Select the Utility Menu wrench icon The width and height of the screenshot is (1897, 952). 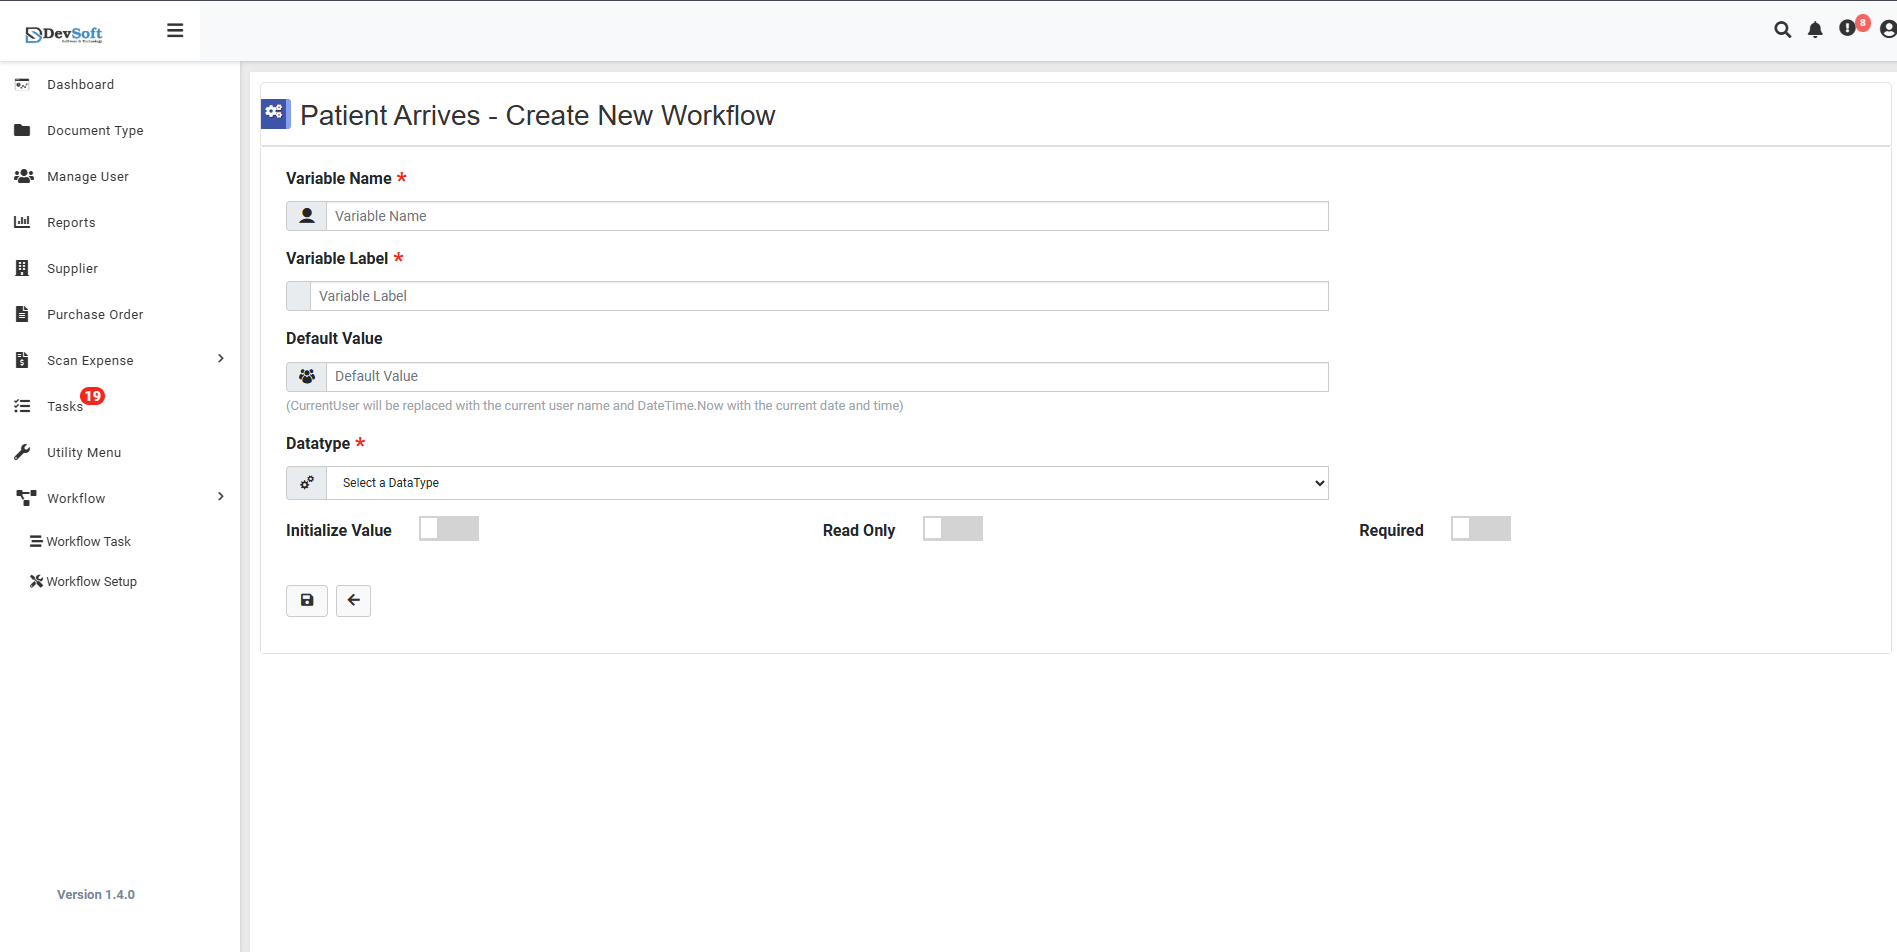click(x=22, y=451)
